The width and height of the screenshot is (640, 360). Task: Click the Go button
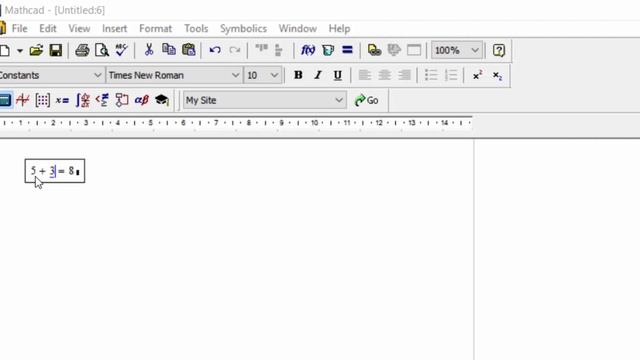pyautogui.click(x=367, y=100)
